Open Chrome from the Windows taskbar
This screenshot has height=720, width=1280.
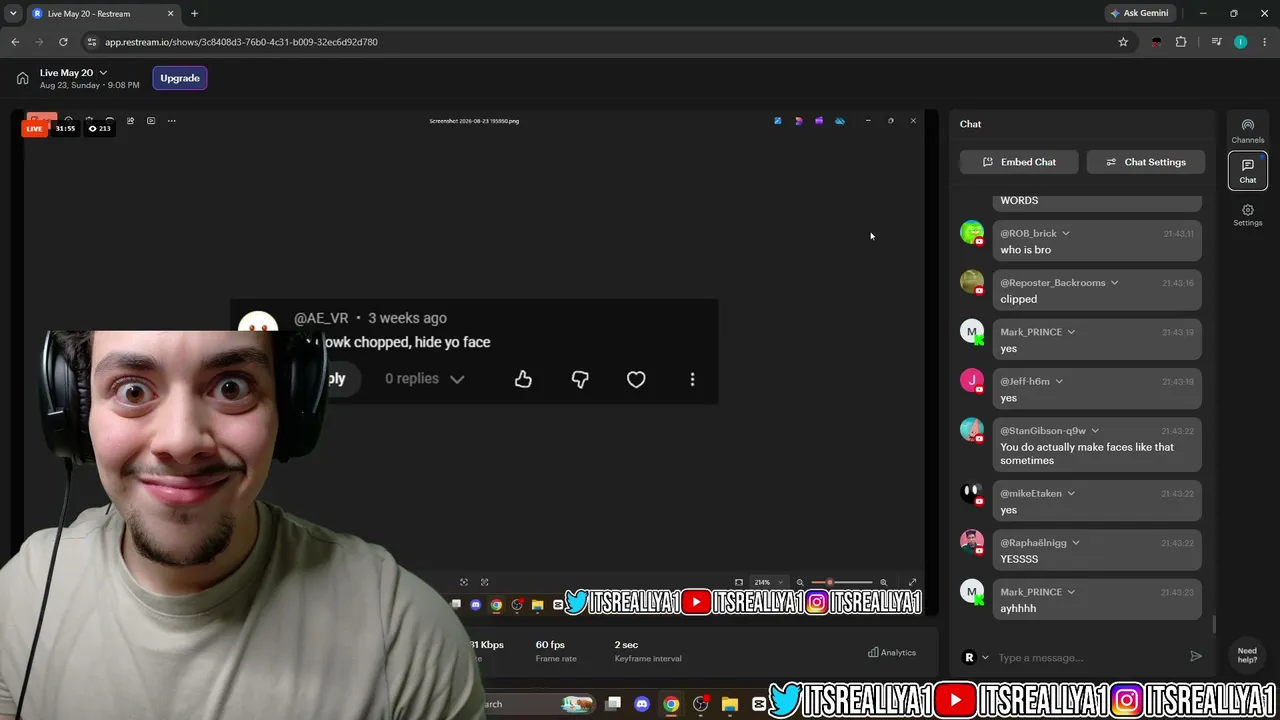pyautogui.click(x=671, y=704)
